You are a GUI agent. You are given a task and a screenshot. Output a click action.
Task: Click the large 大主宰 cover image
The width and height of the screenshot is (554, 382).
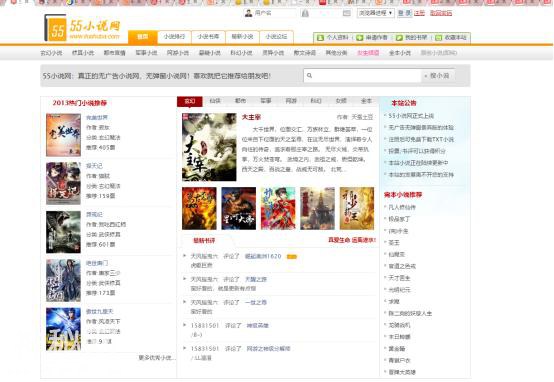[209, 147]
